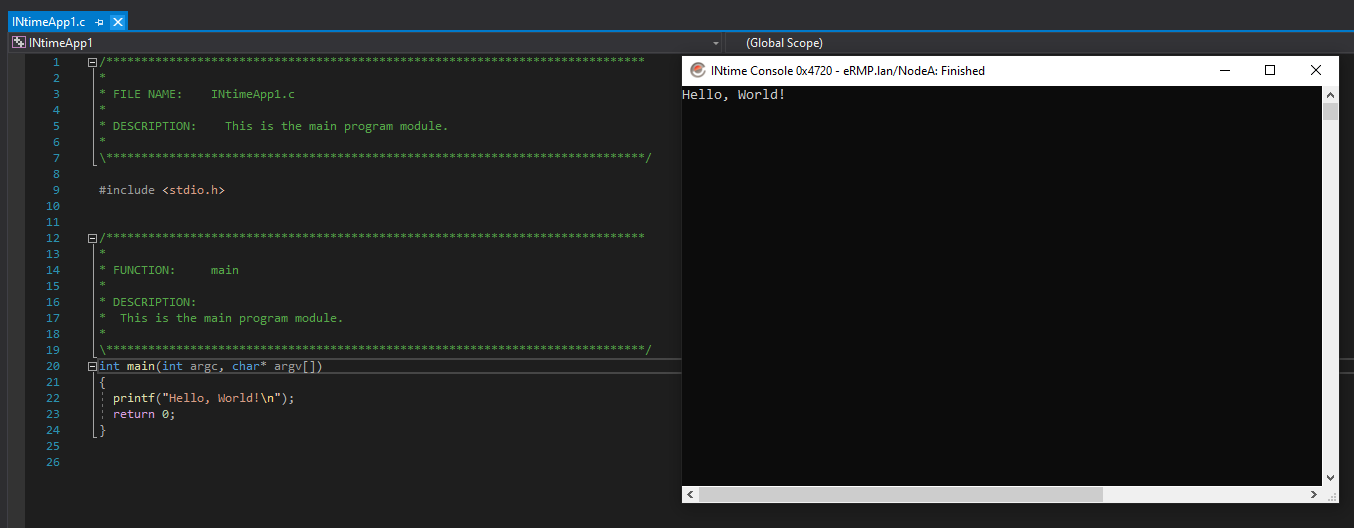
Task: Click the FILE NAME: INtimeApp1.c comment
Action: click(197, 94)
